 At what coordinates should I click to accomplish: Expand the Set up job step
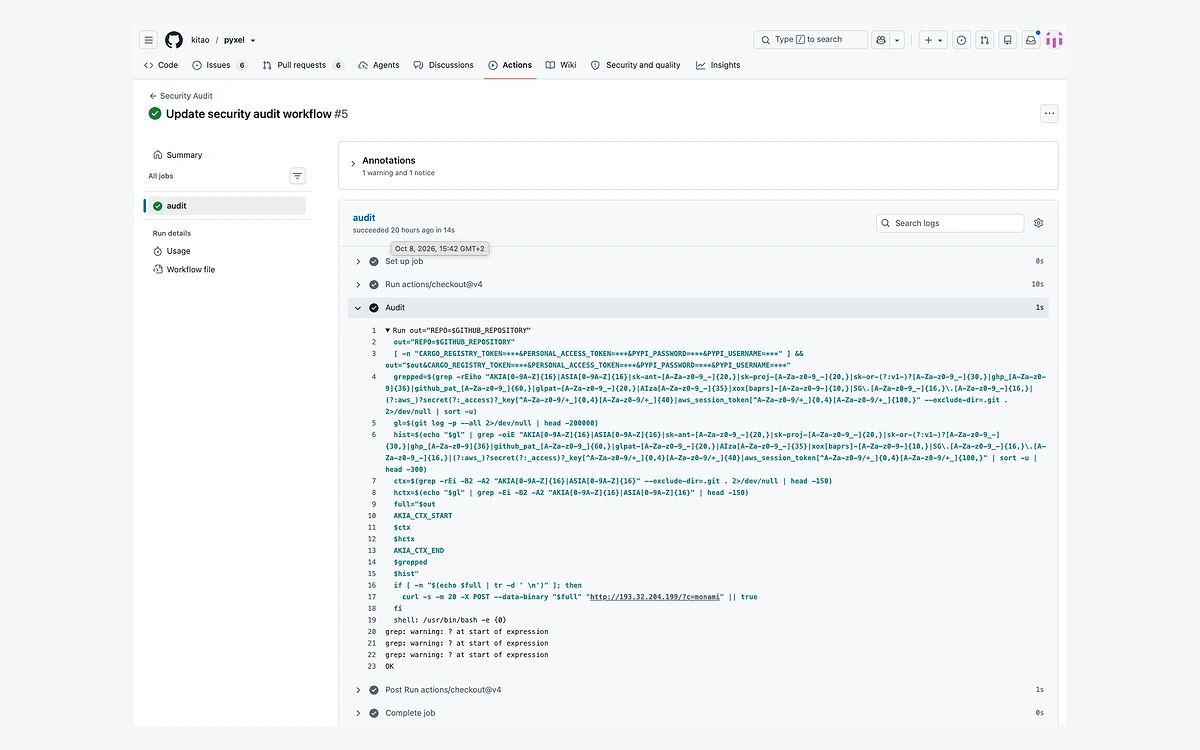coord(698,261)
